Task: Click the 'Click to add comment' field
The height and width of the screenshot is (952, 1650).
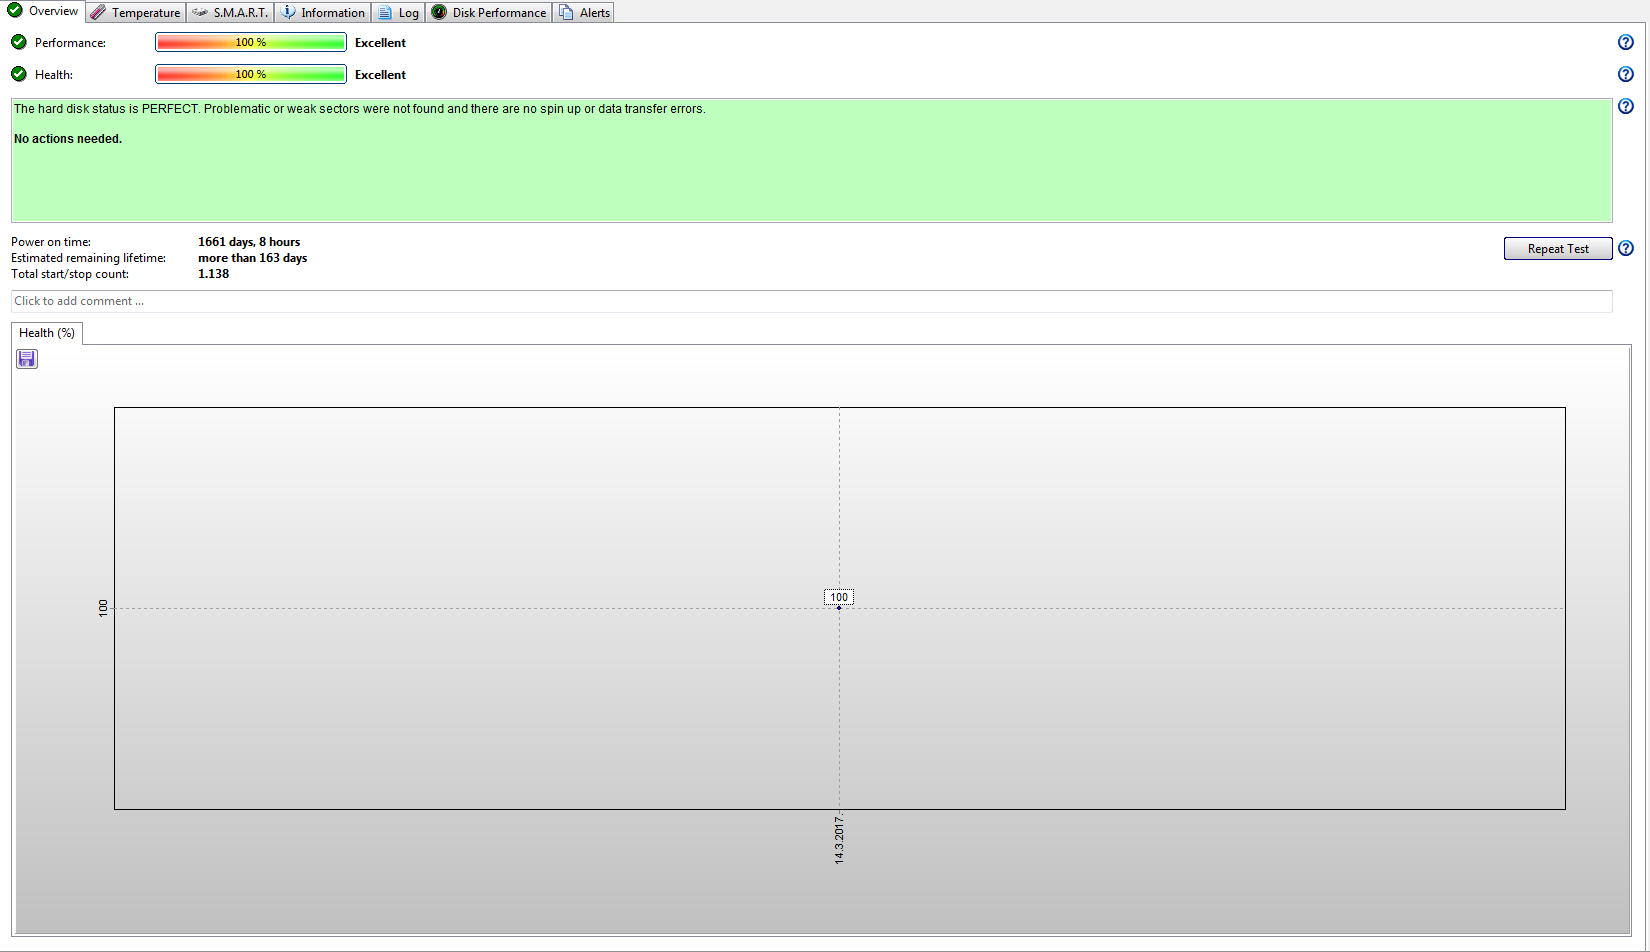Action: click(x=811, y=301)
